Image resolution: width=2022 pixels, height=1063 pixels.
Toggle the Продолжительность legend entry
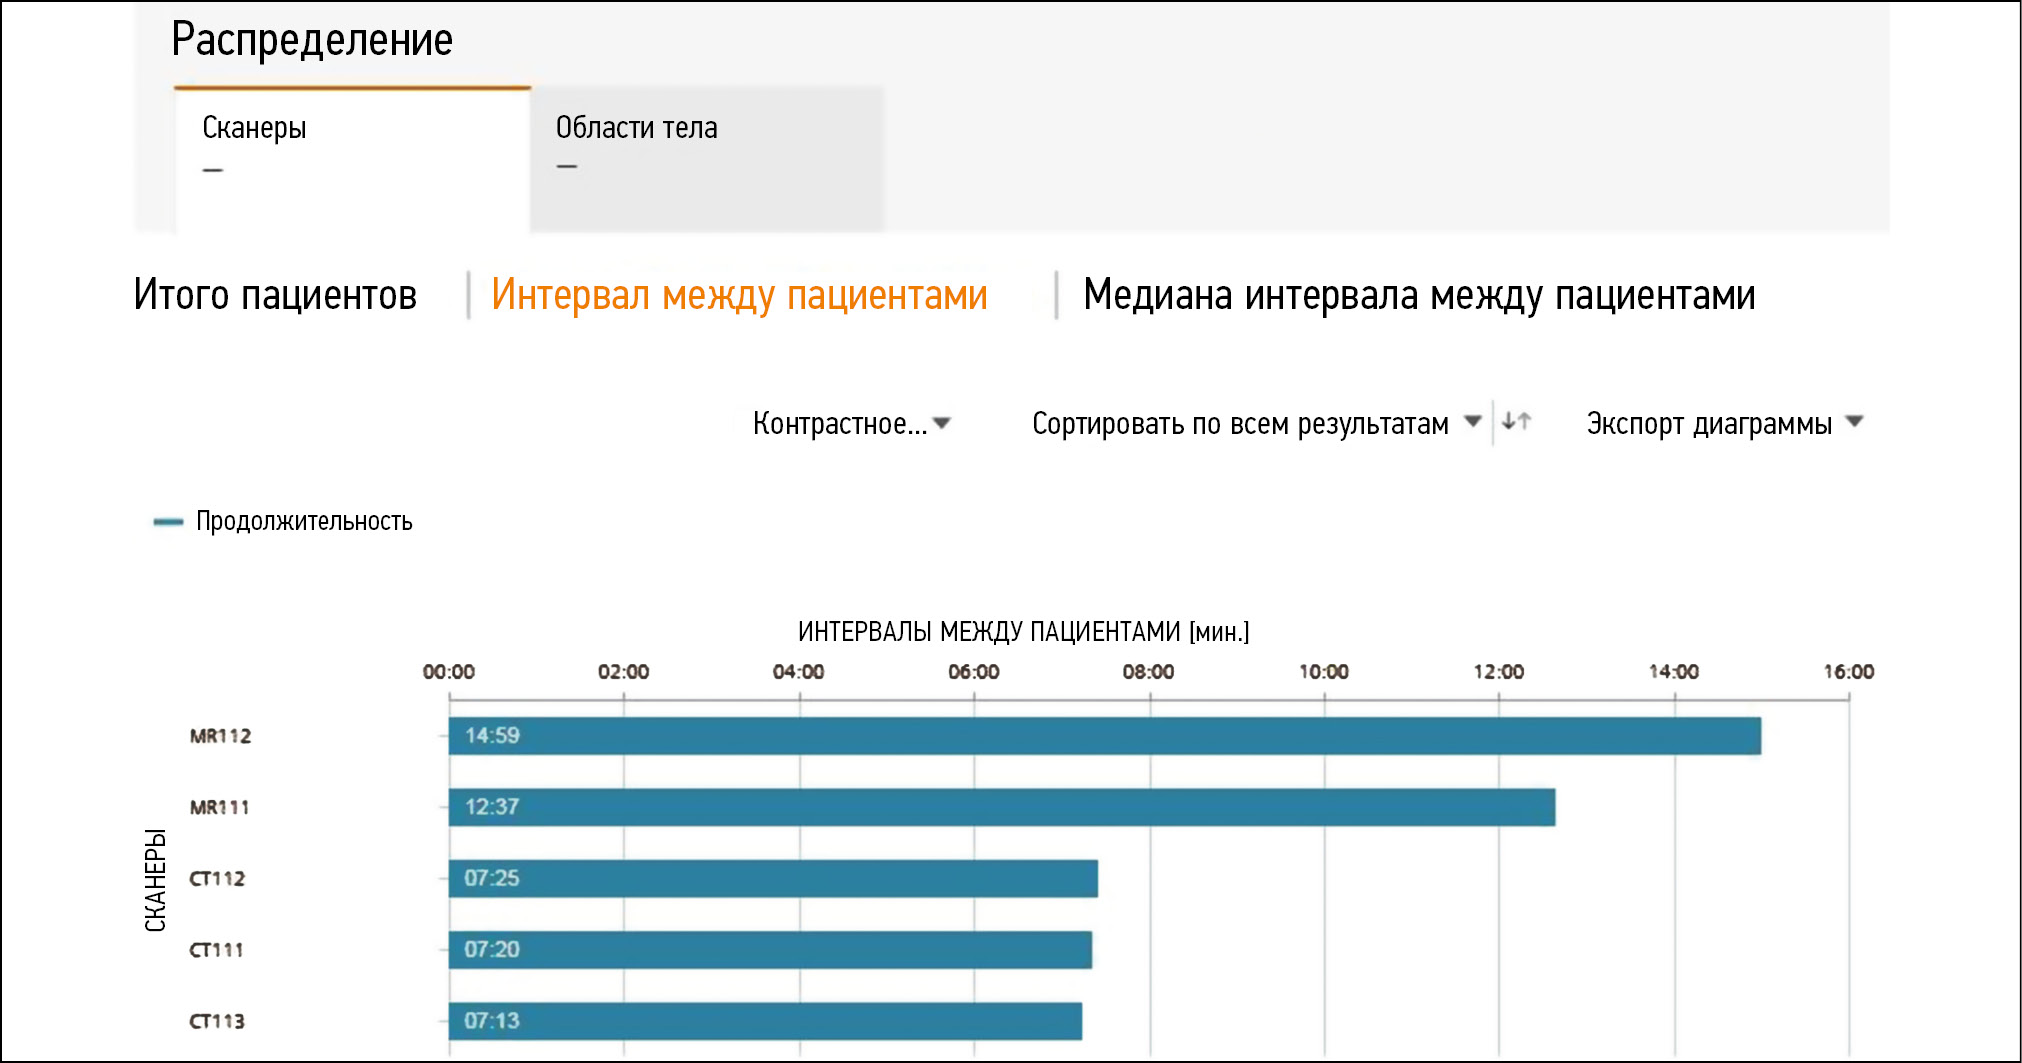click(304, 521)
